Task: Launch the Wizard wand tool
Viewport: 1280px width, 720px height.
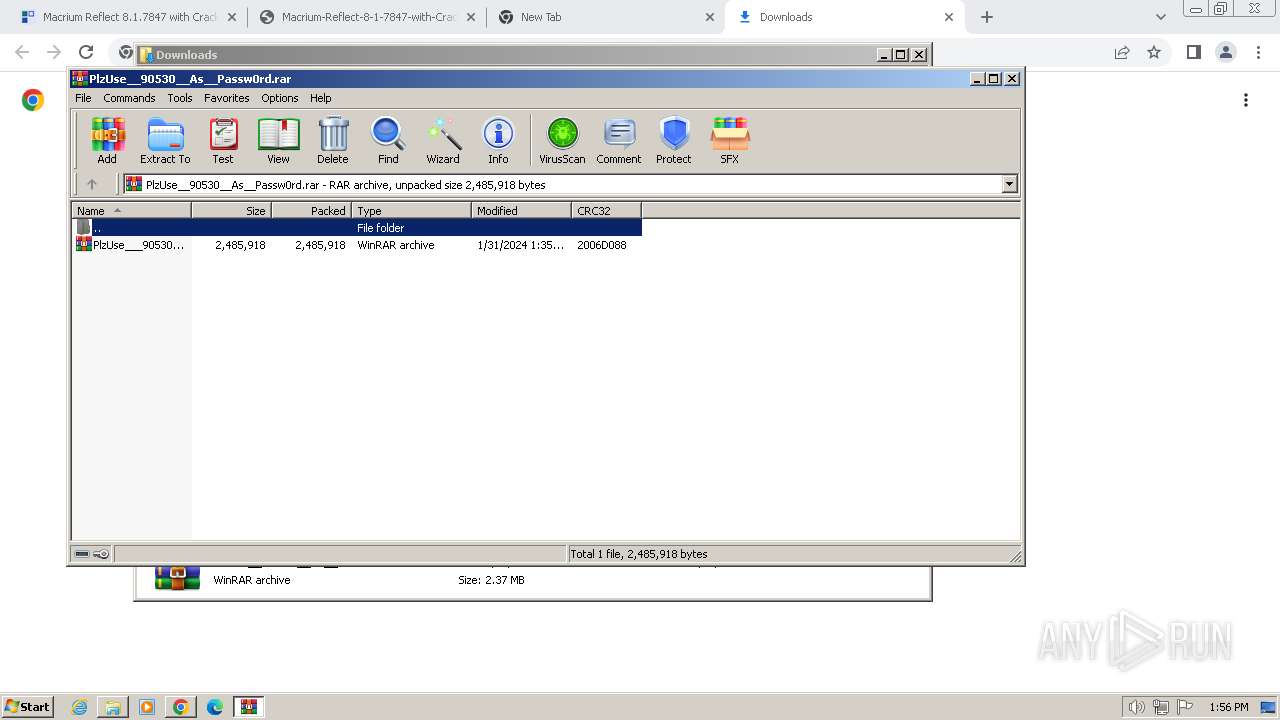Action: [443, 140]
